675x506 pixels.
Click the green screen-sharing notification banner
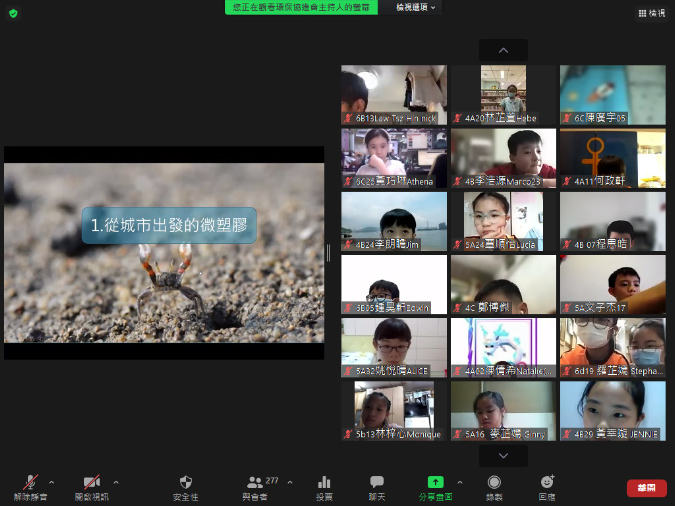pos(301,7)
